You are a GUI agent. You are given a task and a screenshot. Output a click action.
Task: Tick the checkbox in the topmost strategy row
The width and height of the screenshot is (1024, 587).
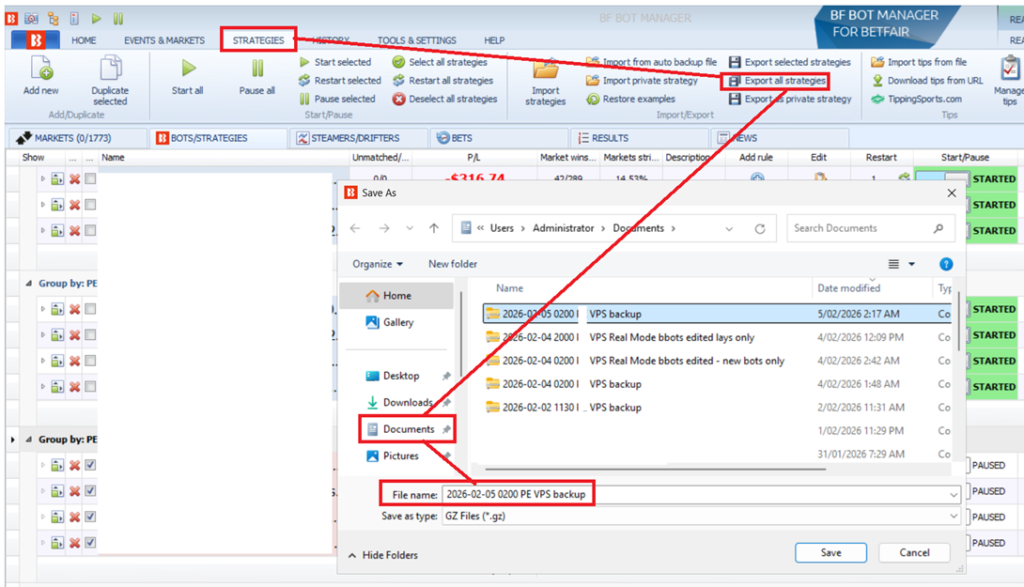coord(91,179)
